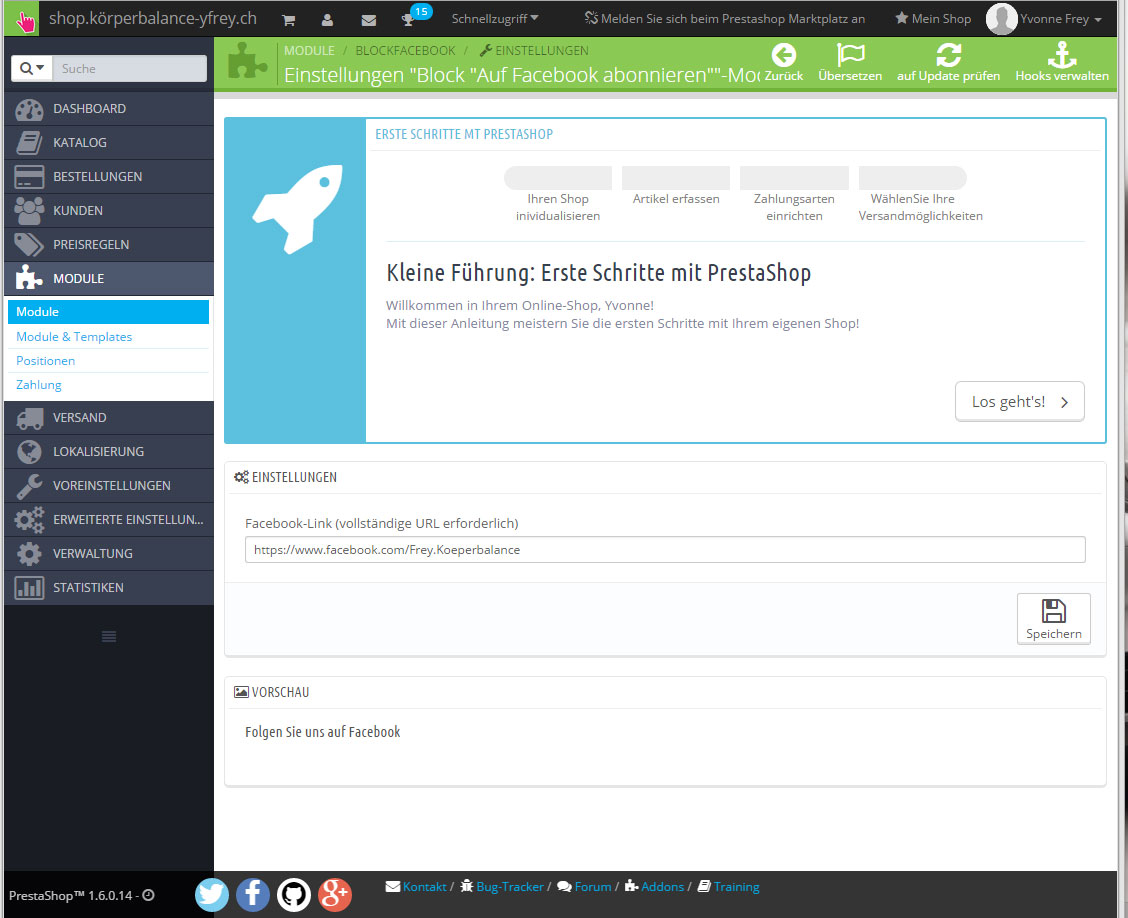Click the shop name shop.körperbalance-yfrey.ch
Image resolution: width=1128 pixels, height=918 pixels.
click(x=153, y=19)
